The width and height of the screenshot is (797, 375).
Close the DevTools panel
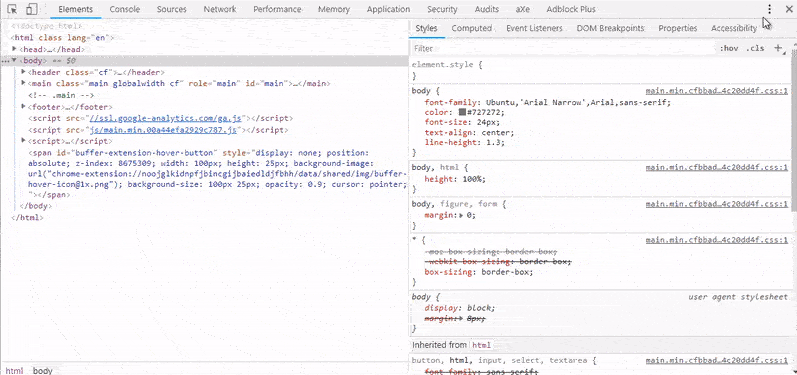[789, 9]
